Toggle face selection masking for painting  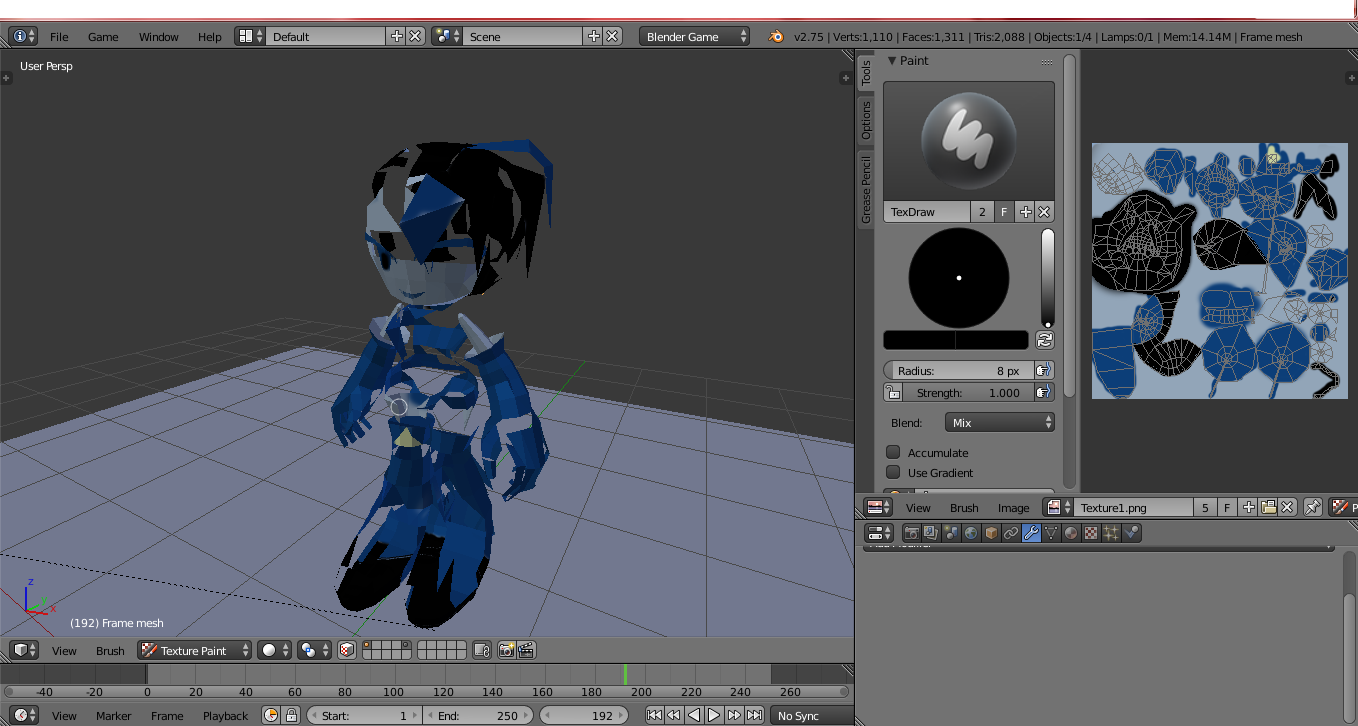[x=347, y=650]
